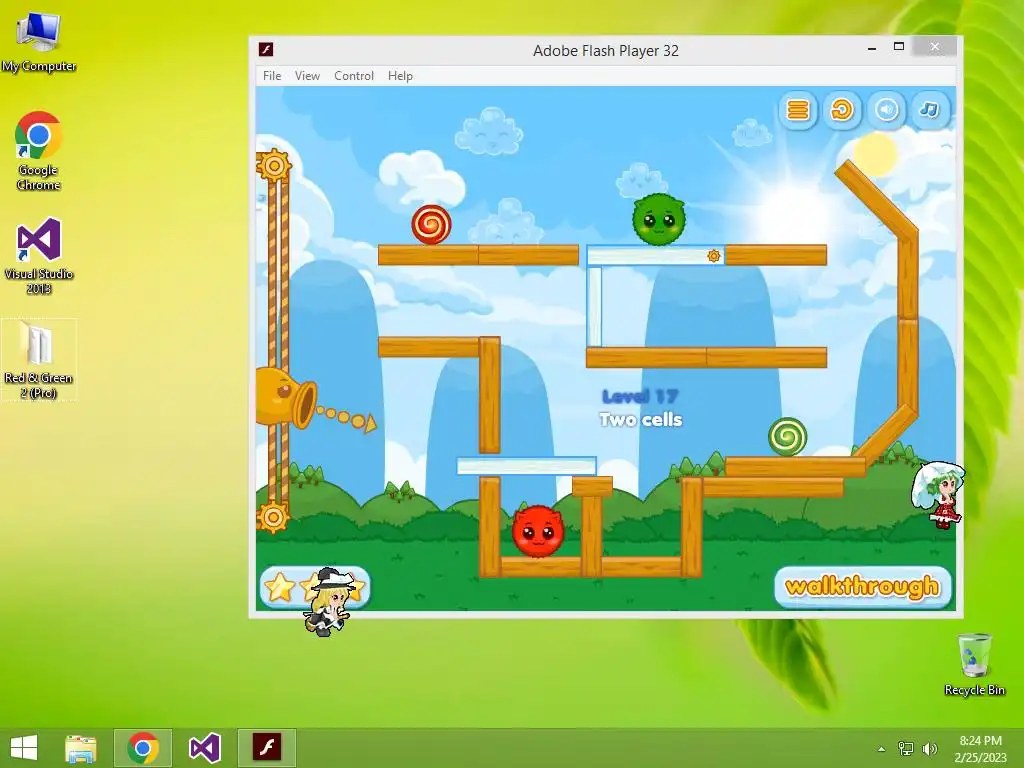Click the Level 17 title text
The image size is (1024, 768).
[640, 396]
